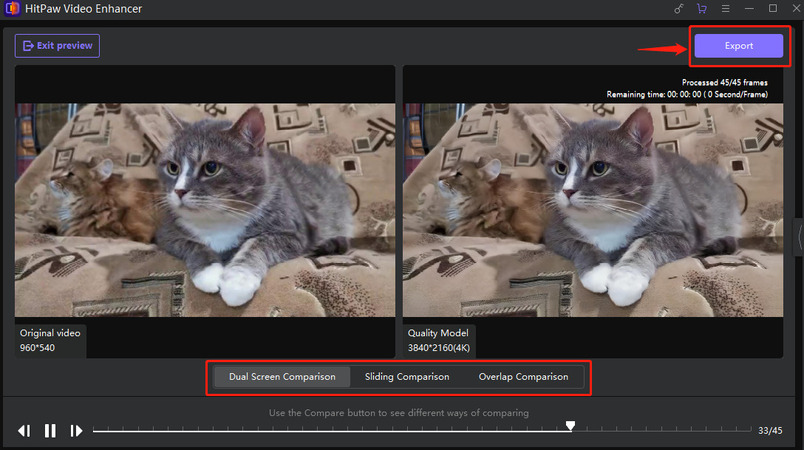Click the Remaining time status text
804x450 pixels.
pos(687,94)
